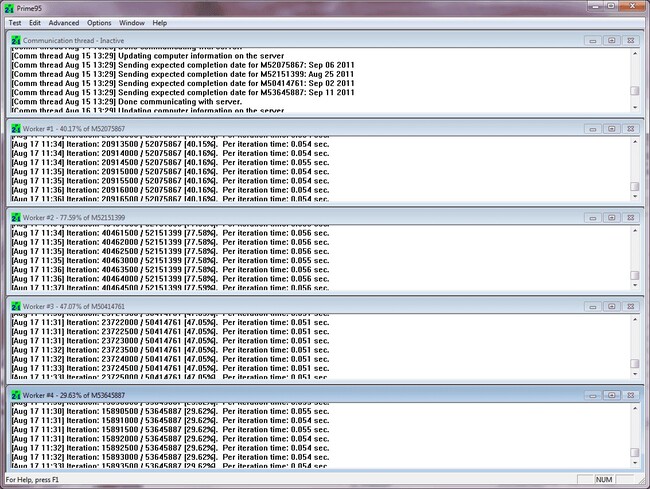The height and width of the screenshot is (489, 650).
Task: Click scroll down arrow in Communication thread window
Action: coord(635,107)
